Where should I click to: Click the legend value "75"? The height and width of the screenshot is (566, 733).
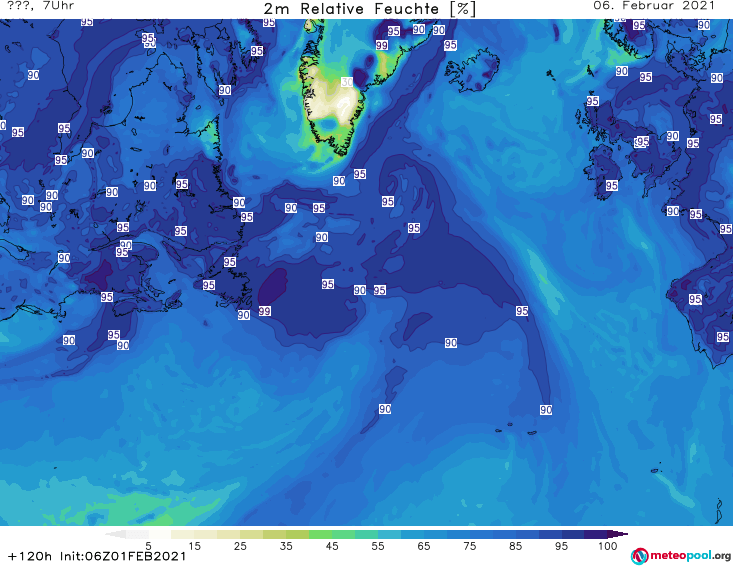tap(470, 546)
